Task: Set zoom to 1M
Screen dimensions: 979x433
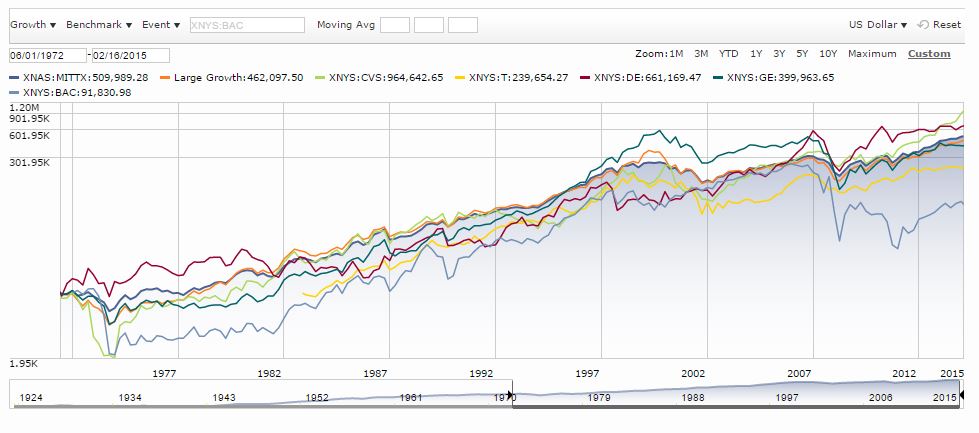Action: 675,54
